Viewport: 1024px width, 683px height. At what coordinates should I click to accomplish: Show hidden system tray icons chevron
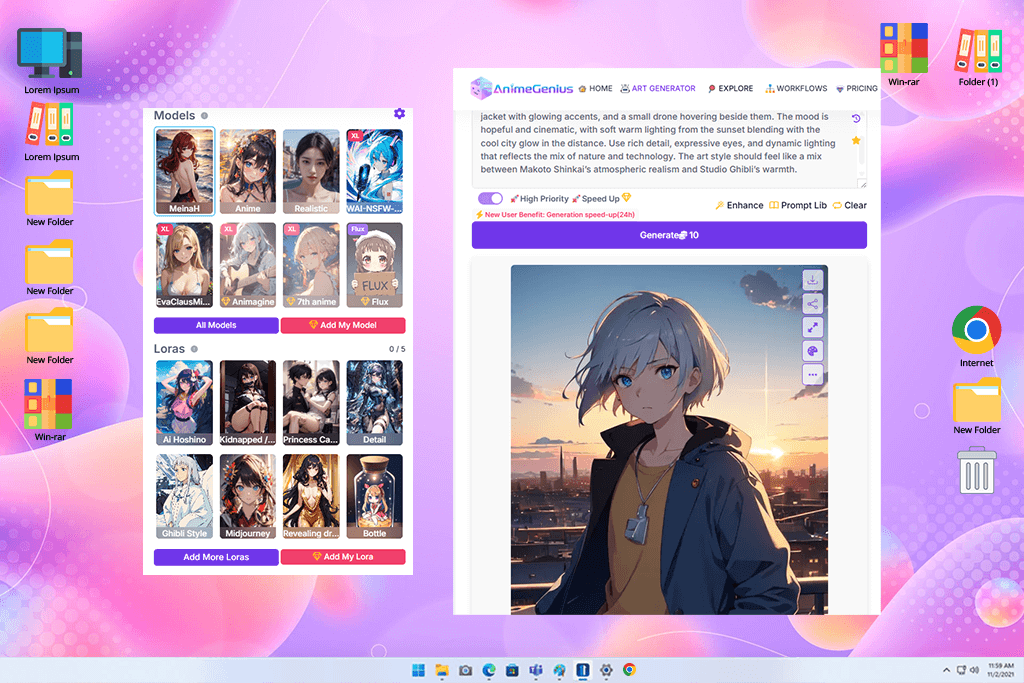(946, 670)
